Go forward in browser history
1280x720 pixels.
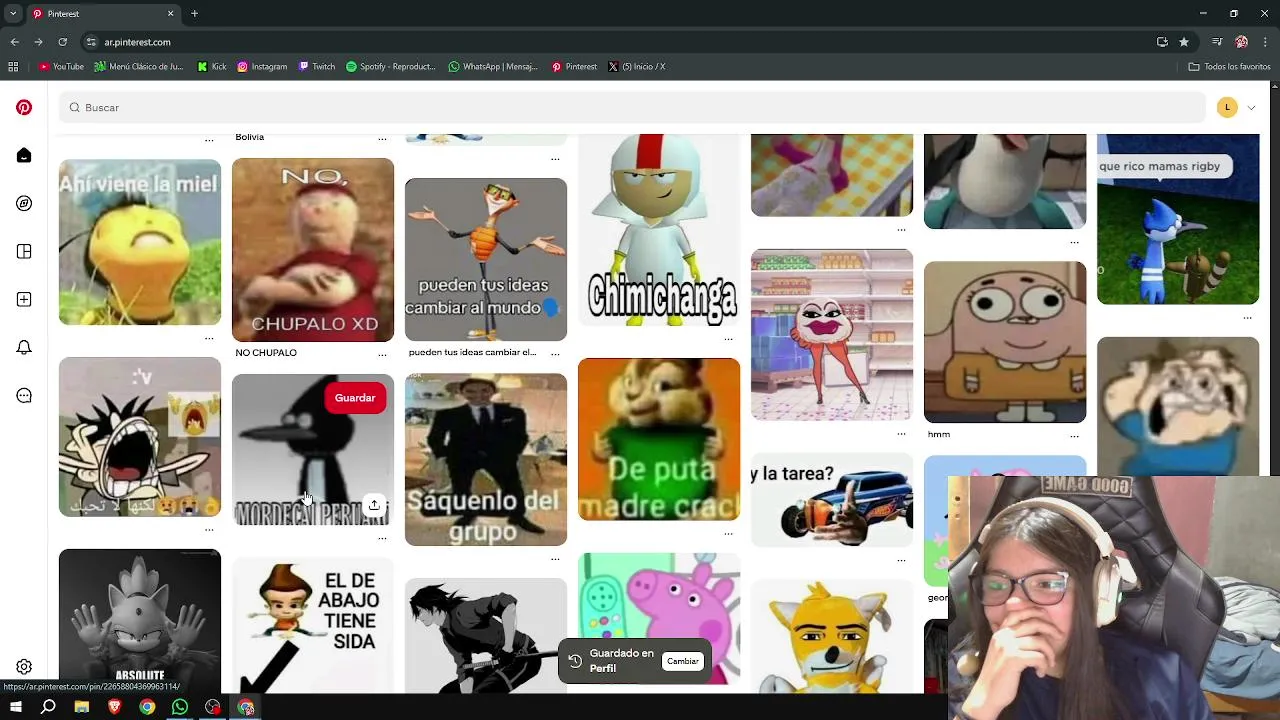click(38, 42)
